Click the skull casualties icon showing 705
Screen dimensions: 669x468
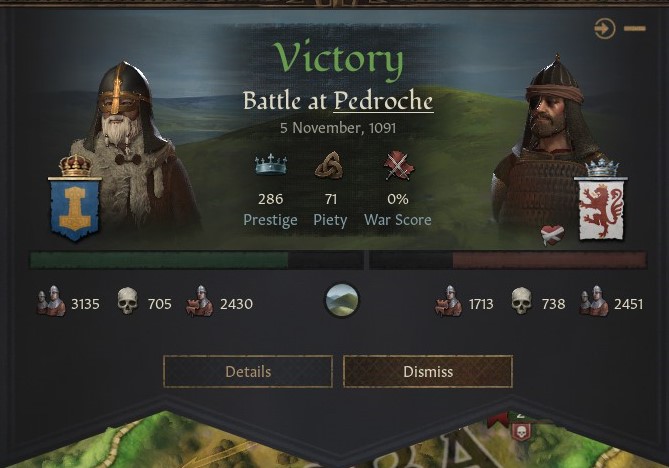coord(127,301)
